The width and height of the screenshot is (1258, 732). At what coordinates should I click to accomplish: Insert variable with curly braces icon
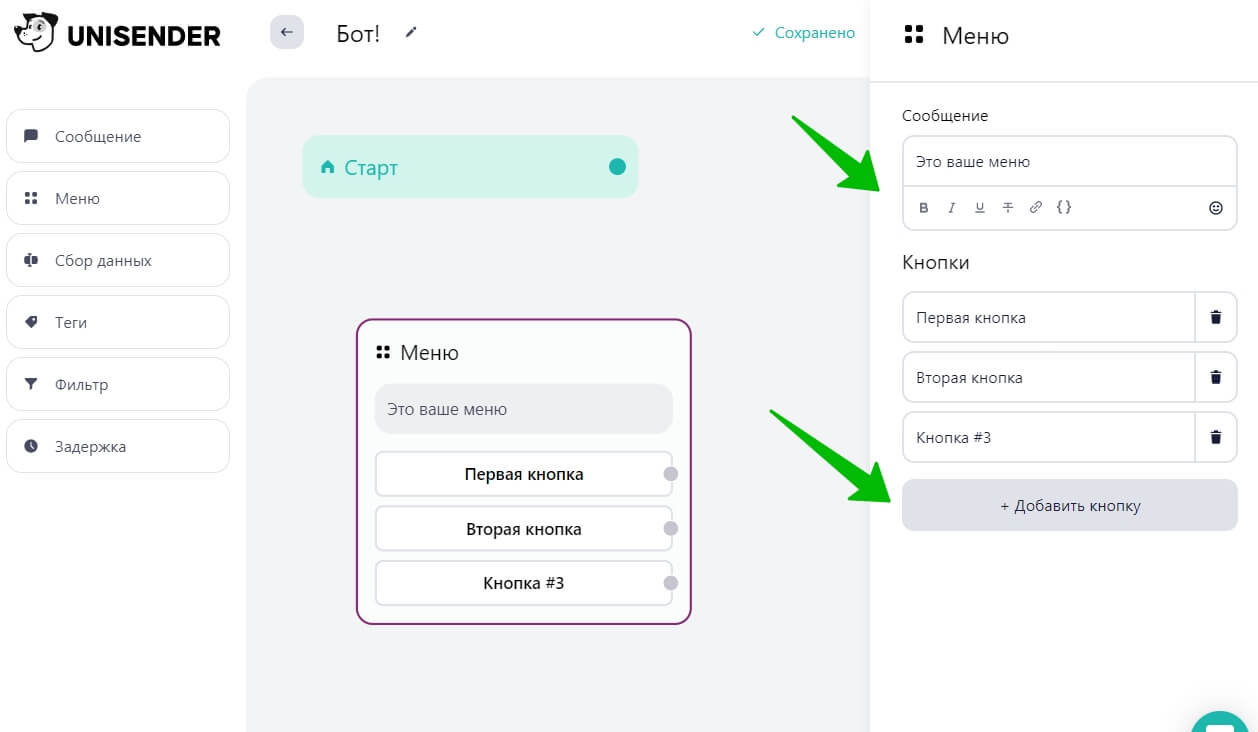[1064, 208]
